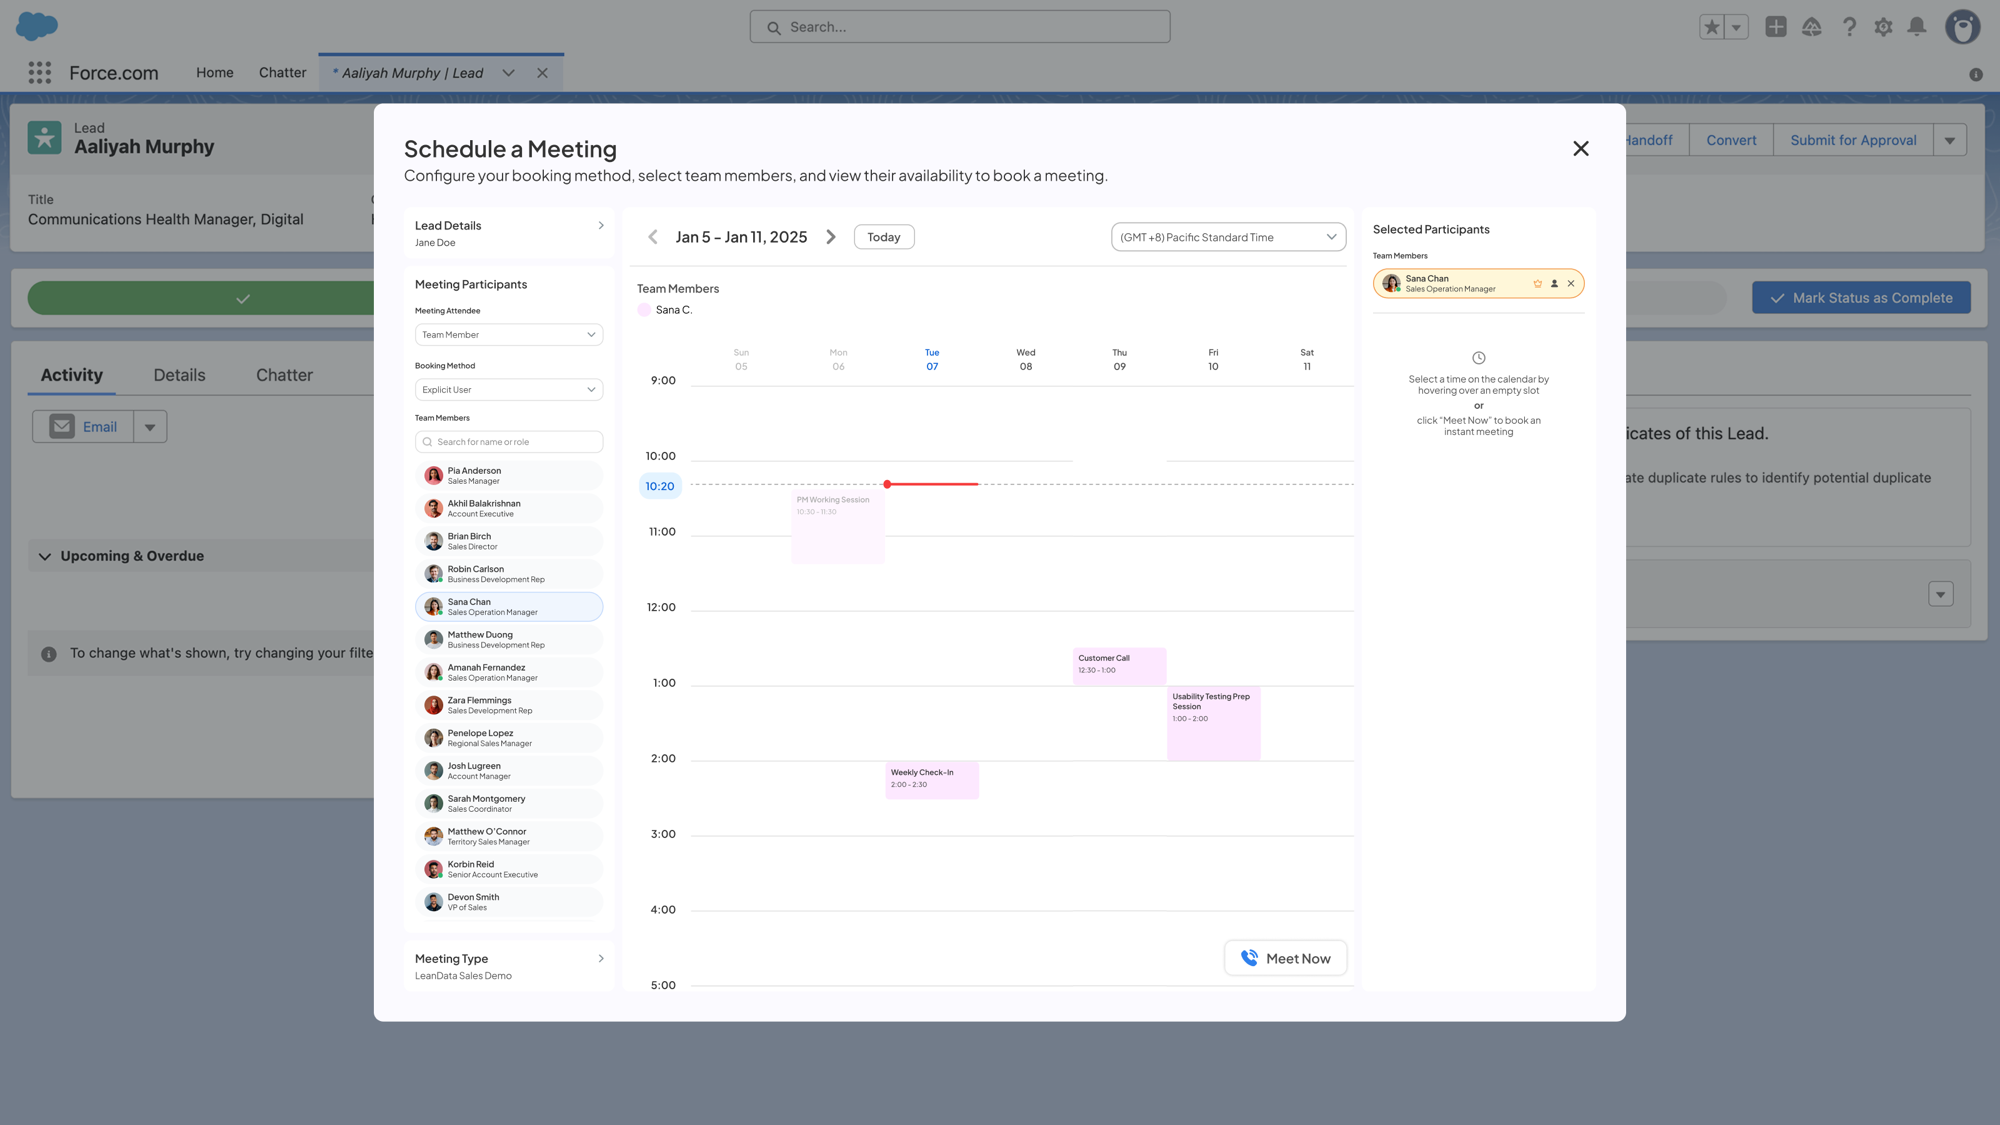This screenshot has height=1125, width=2000.
Task: Open the Booking Method dropdown
Action: point(509,390)
